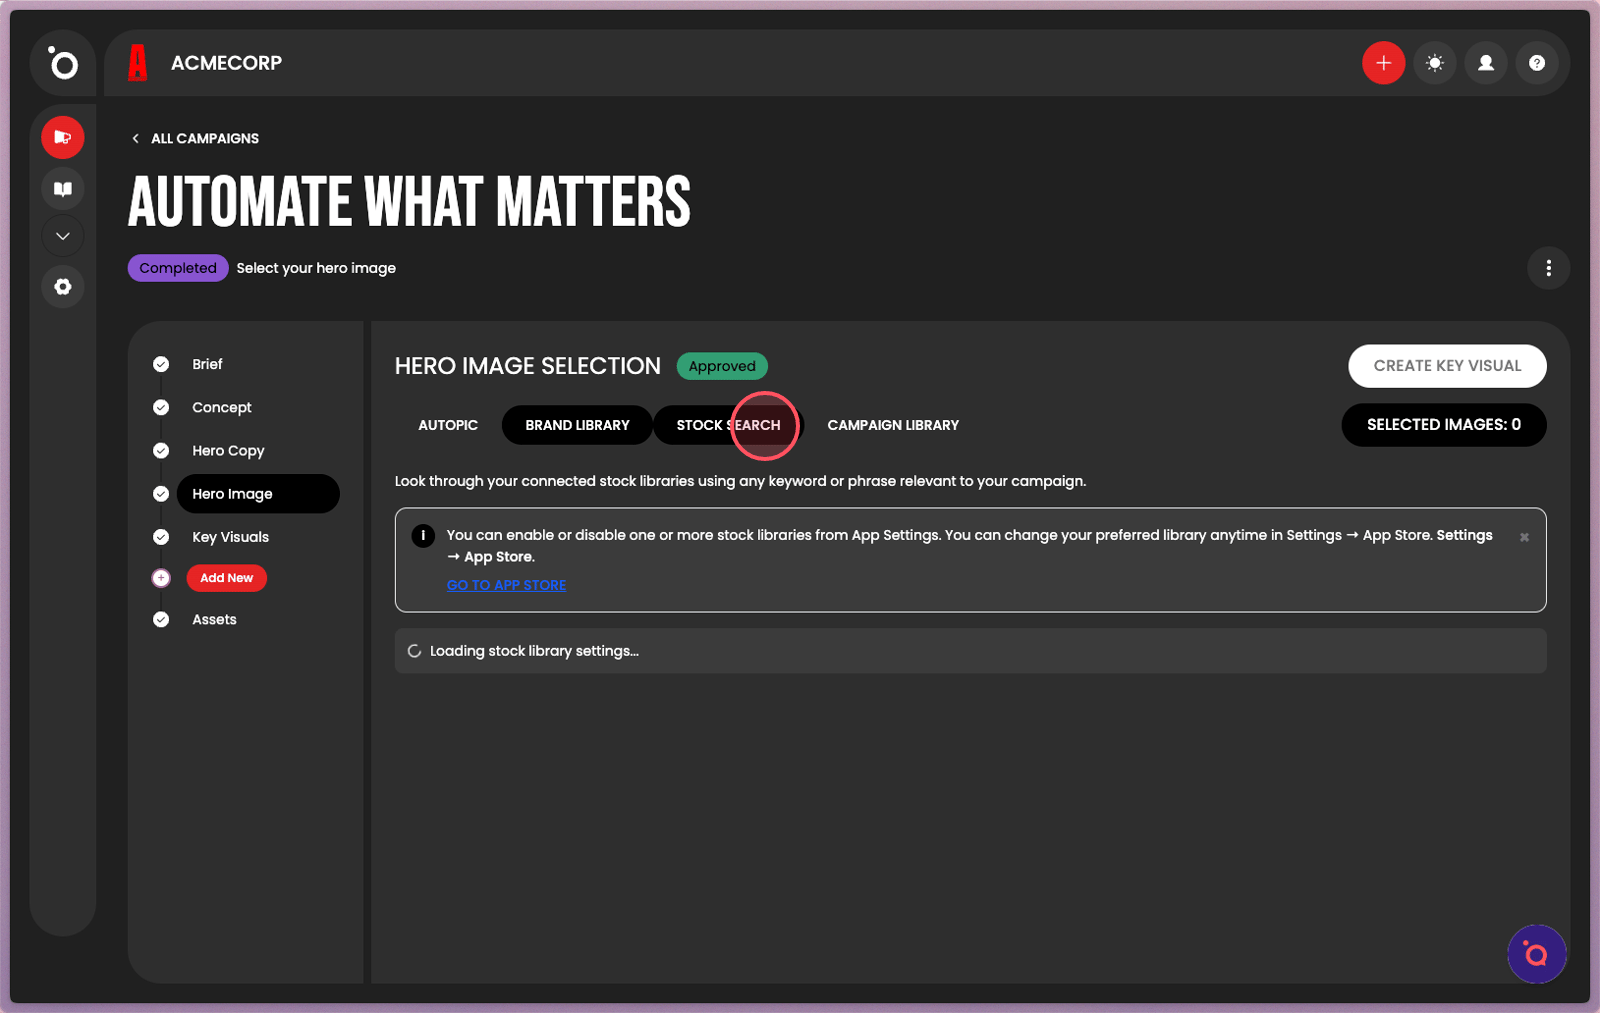Viewport: 1600px width, 1013px height.
Task: Open the book library icon in sidebar
Action: 63,188
